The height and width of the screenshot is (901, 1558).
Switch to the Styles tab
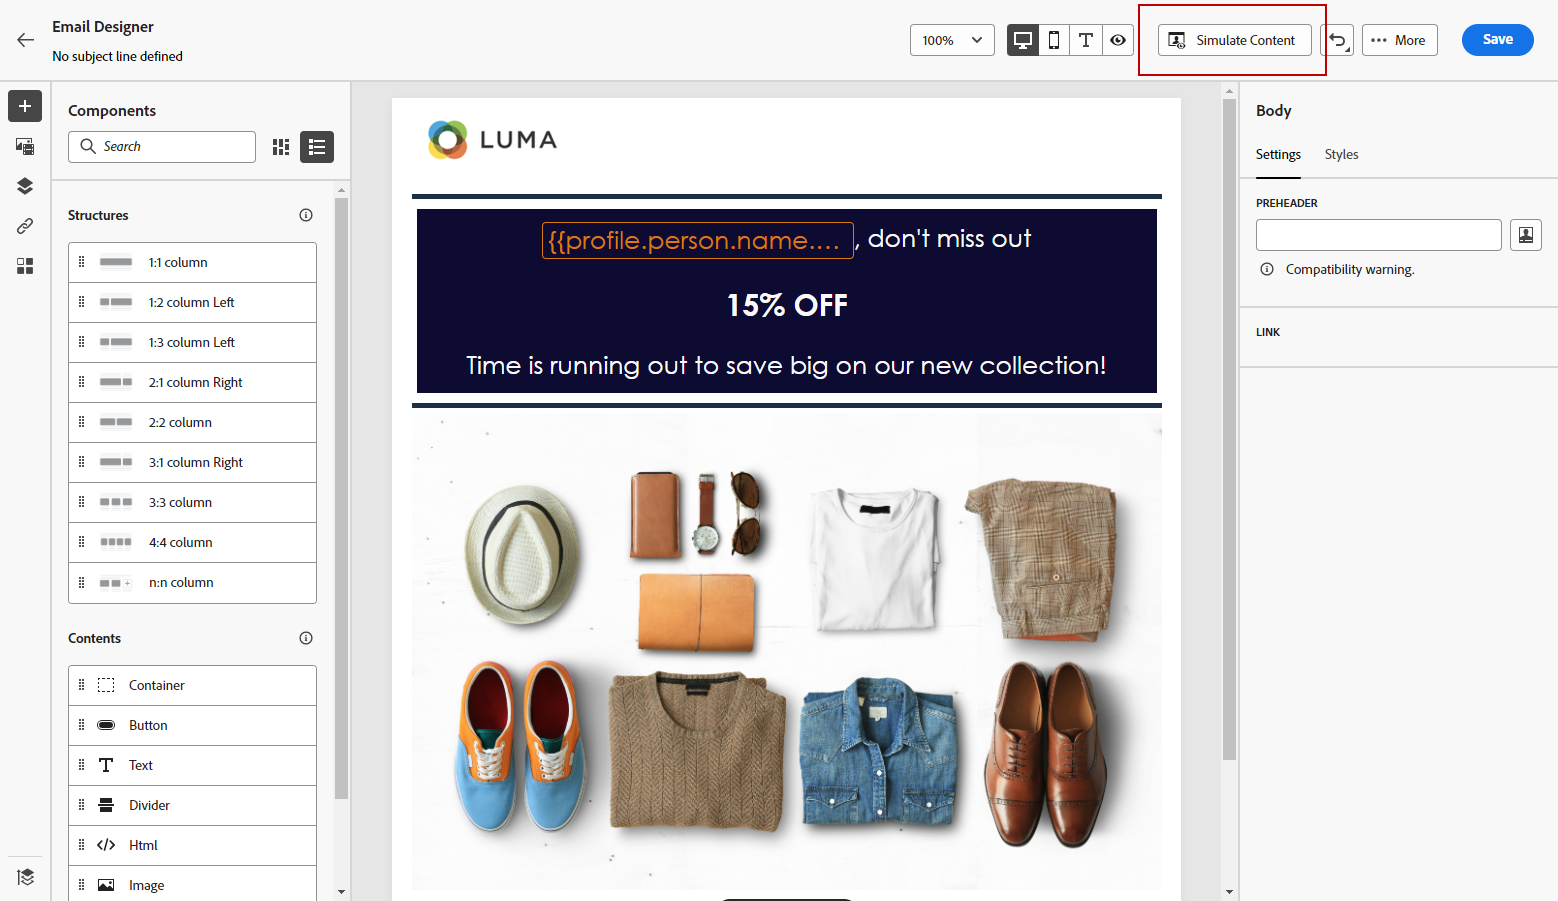coord(1341,154)
